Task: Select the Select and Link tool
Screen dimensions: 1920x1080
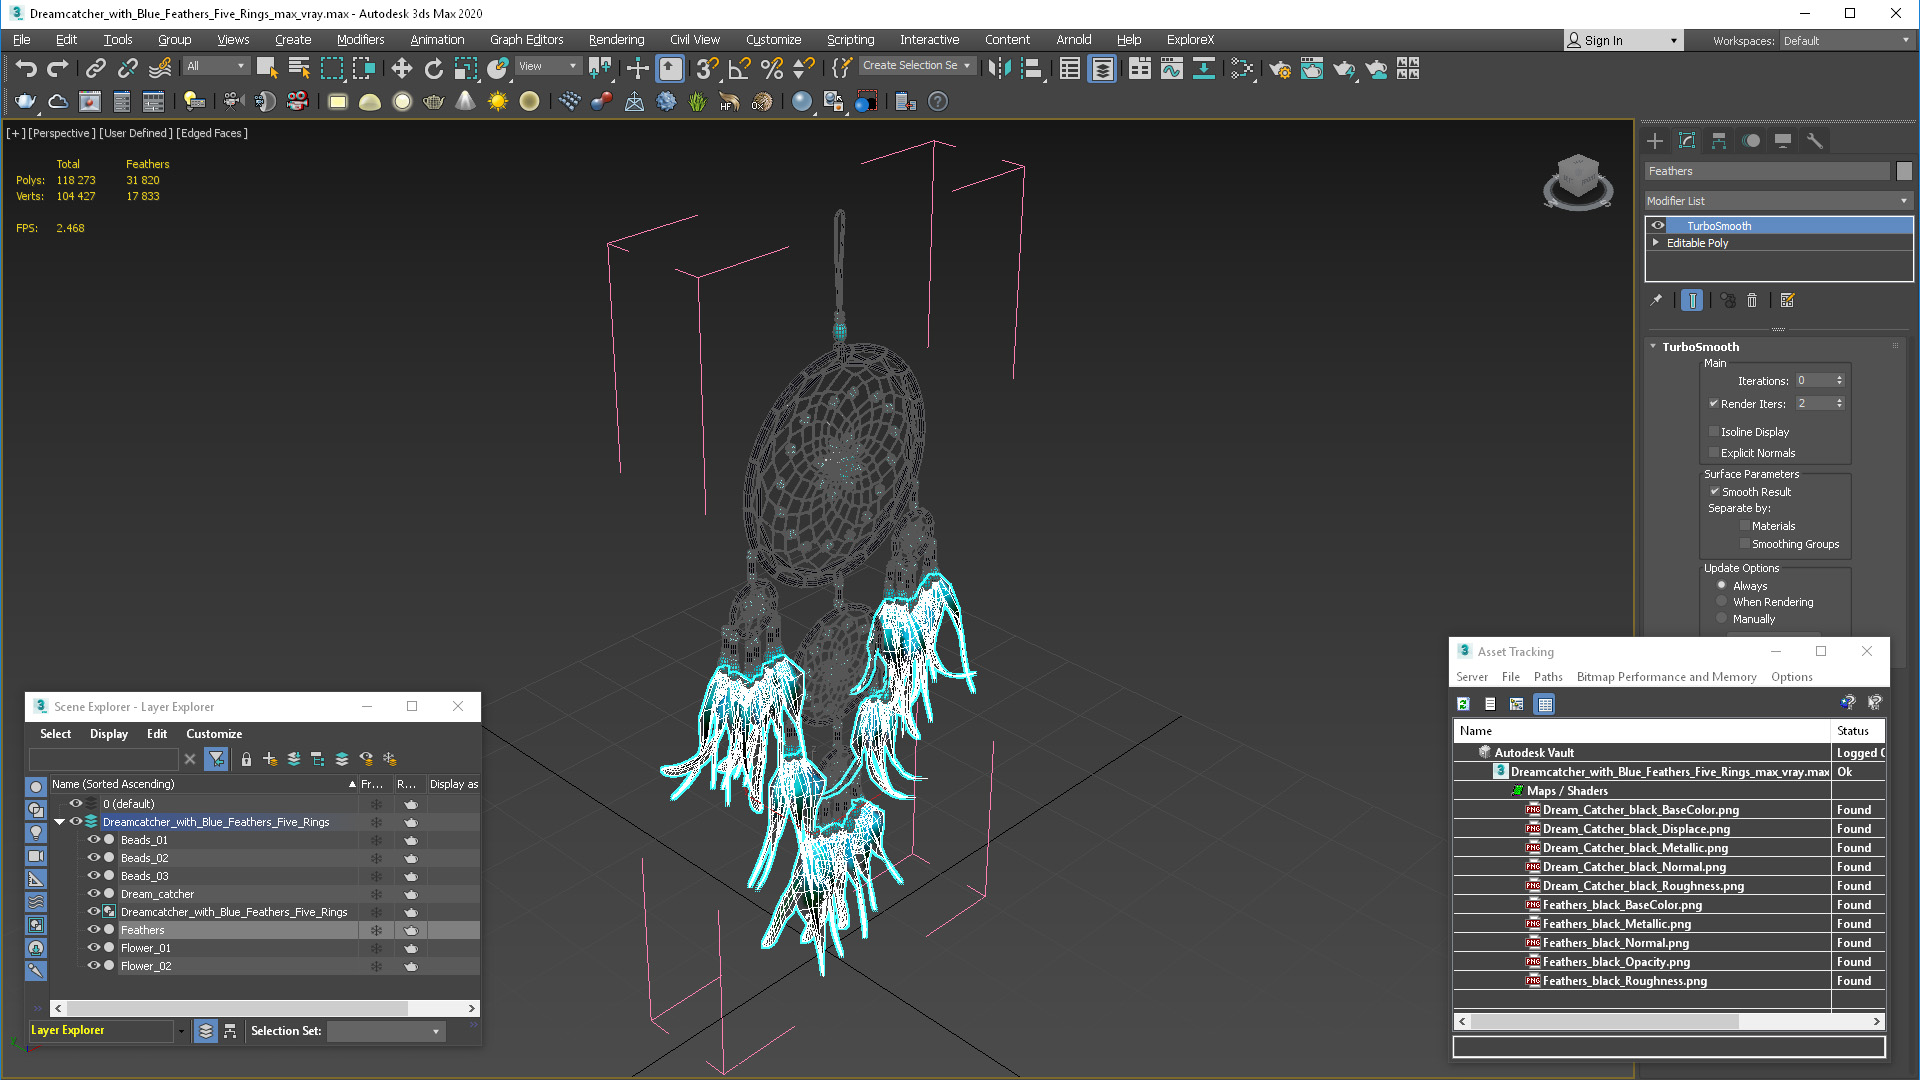Action: point(95,68)
